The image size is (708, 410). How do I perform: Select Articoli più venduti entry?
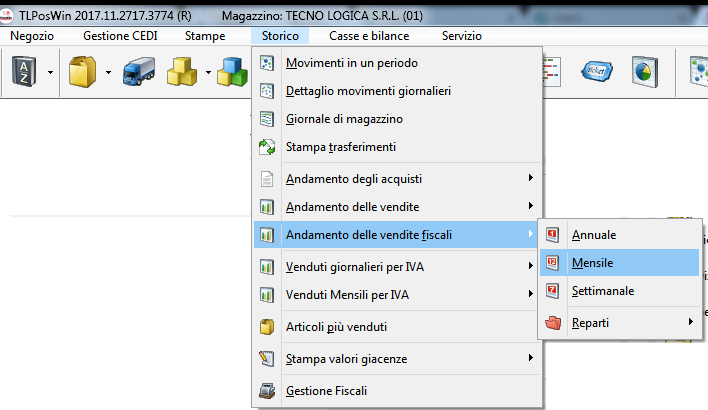click(x=336, y=327)
